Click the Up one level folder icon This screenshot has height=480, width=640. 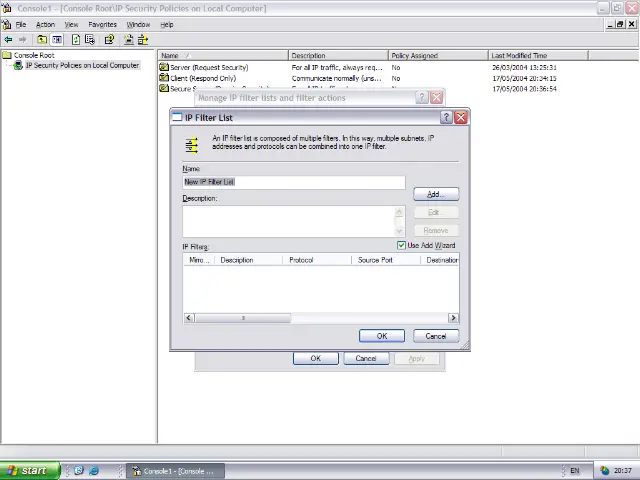(42, 40)
